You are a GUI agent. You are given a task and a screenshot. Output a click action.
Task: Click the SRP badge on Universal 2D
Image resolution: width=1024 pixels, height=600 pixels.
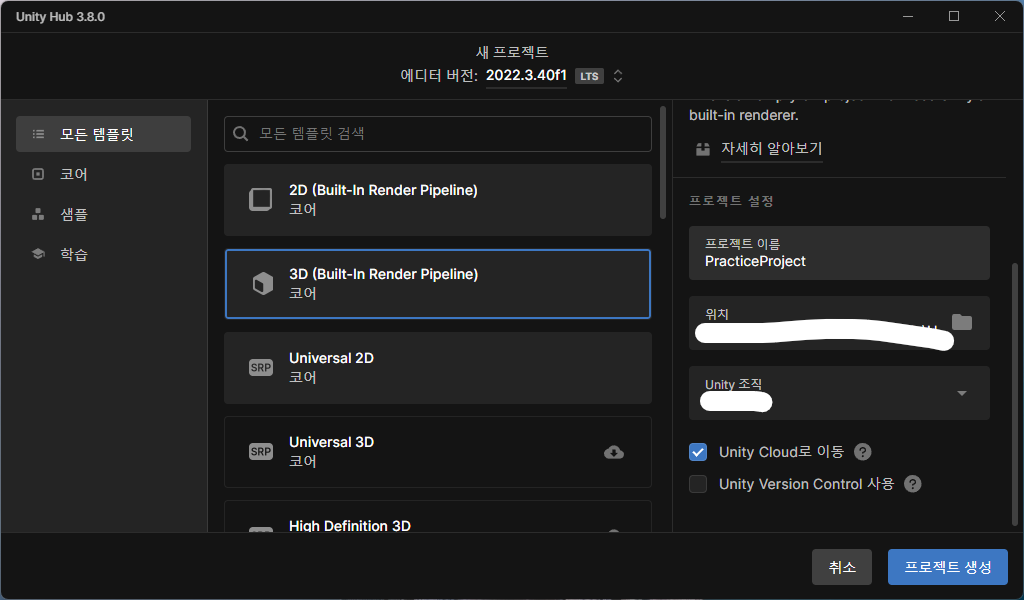[261, 368]
